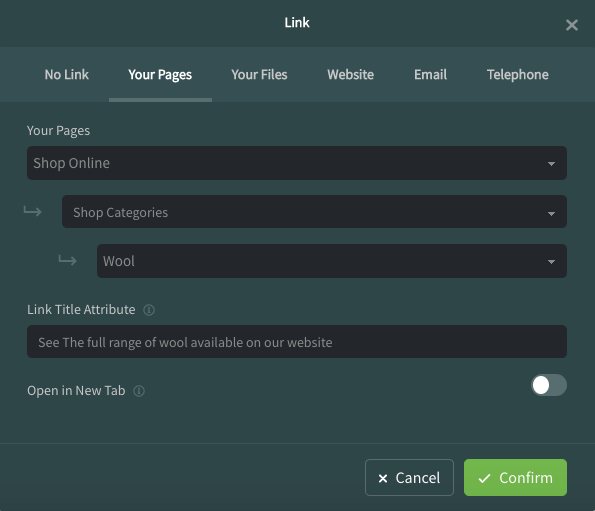Confirm the link settings
Screen dimensions: 595x511
tap(515, 478)
